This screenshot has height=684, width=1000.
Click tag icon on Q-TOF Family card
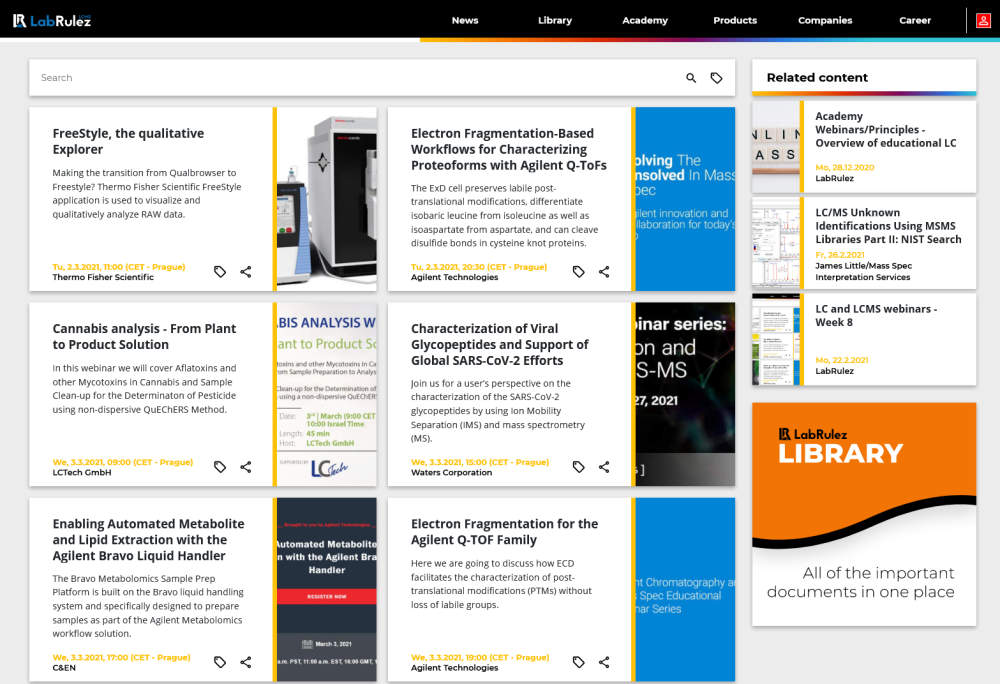coord(578,662)
